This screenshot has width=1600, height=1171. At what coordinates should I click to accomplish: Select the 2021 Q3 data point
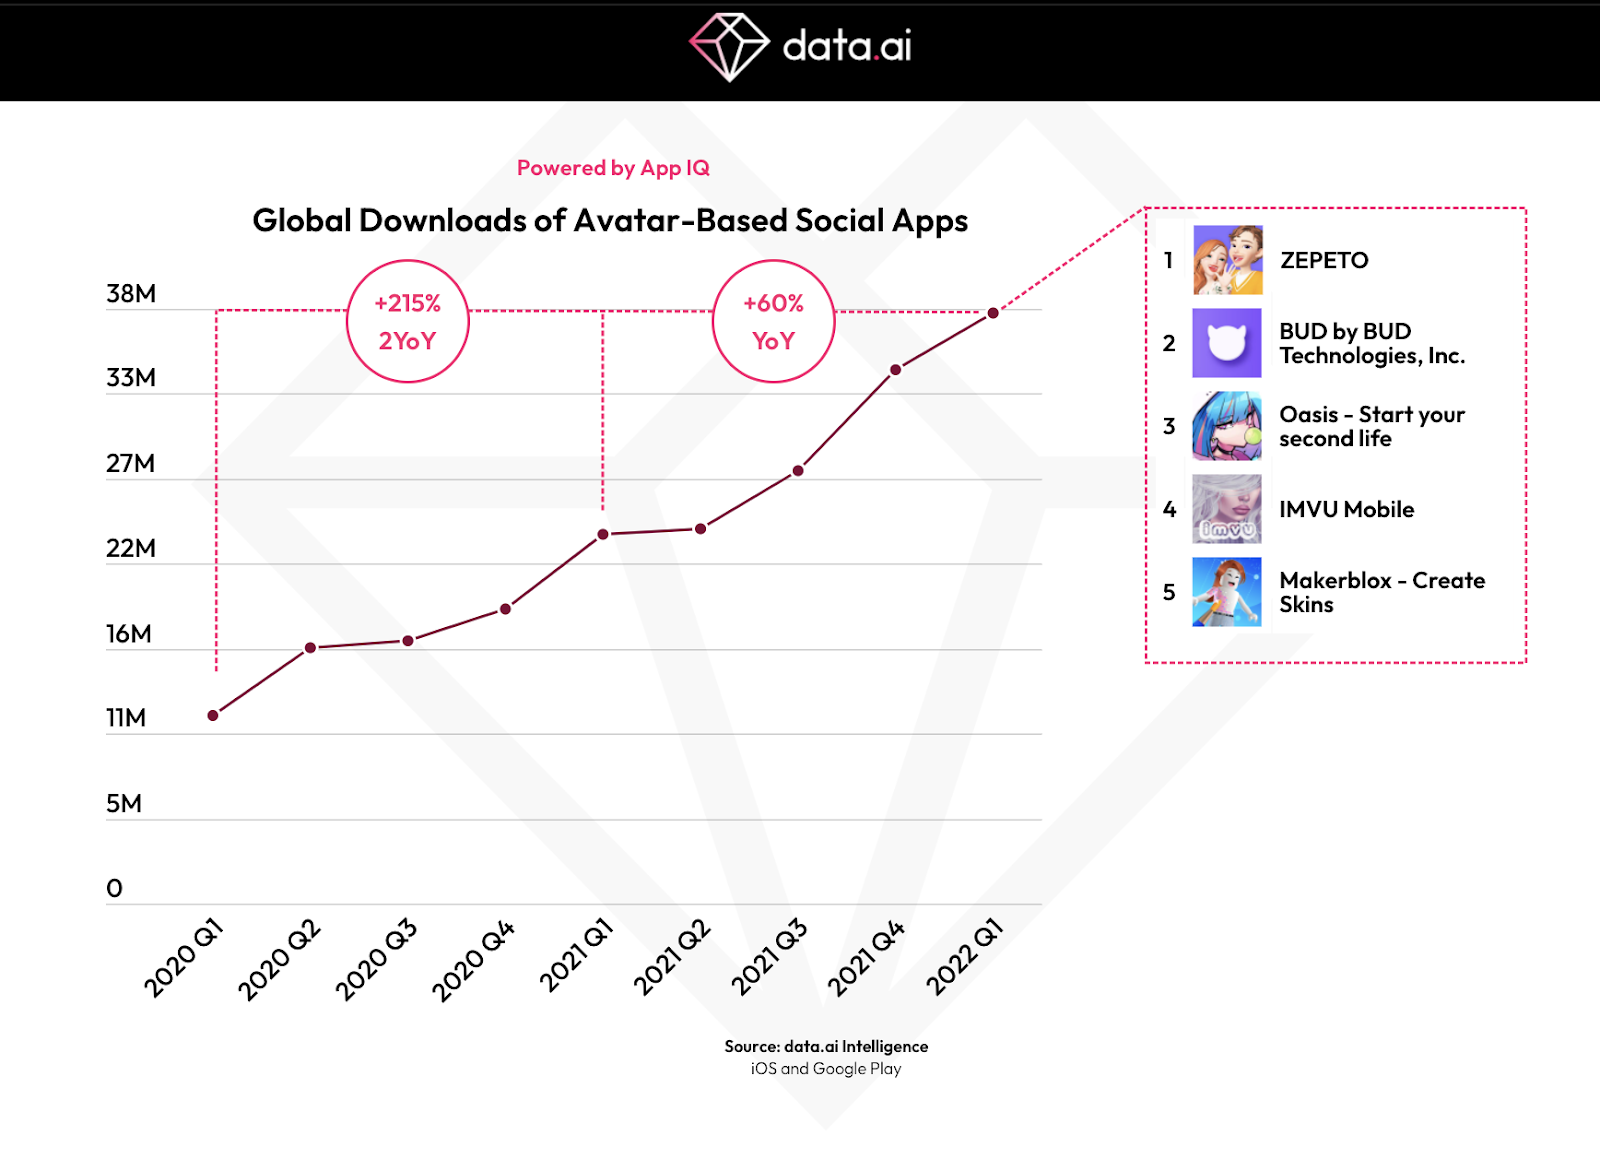click(798, 471)
